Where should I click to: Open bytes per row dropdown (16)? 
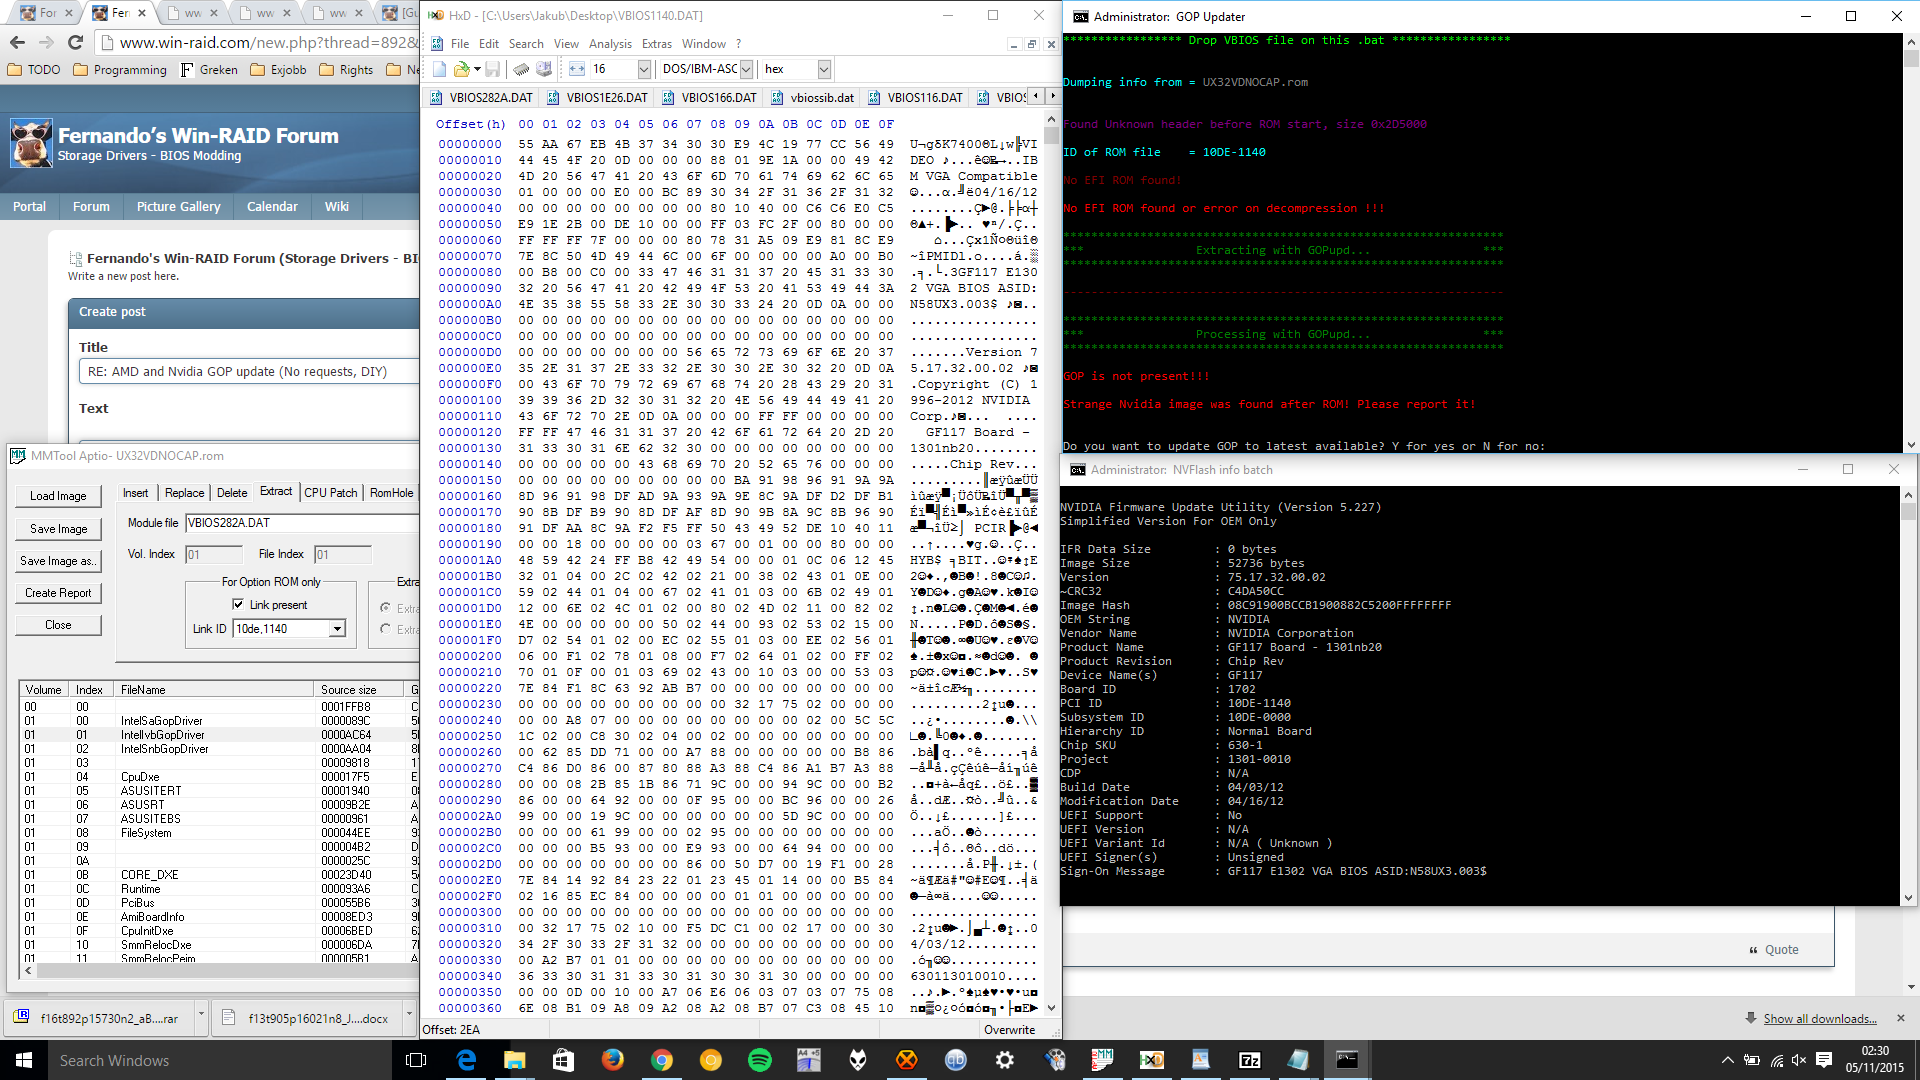coord(644,69)
